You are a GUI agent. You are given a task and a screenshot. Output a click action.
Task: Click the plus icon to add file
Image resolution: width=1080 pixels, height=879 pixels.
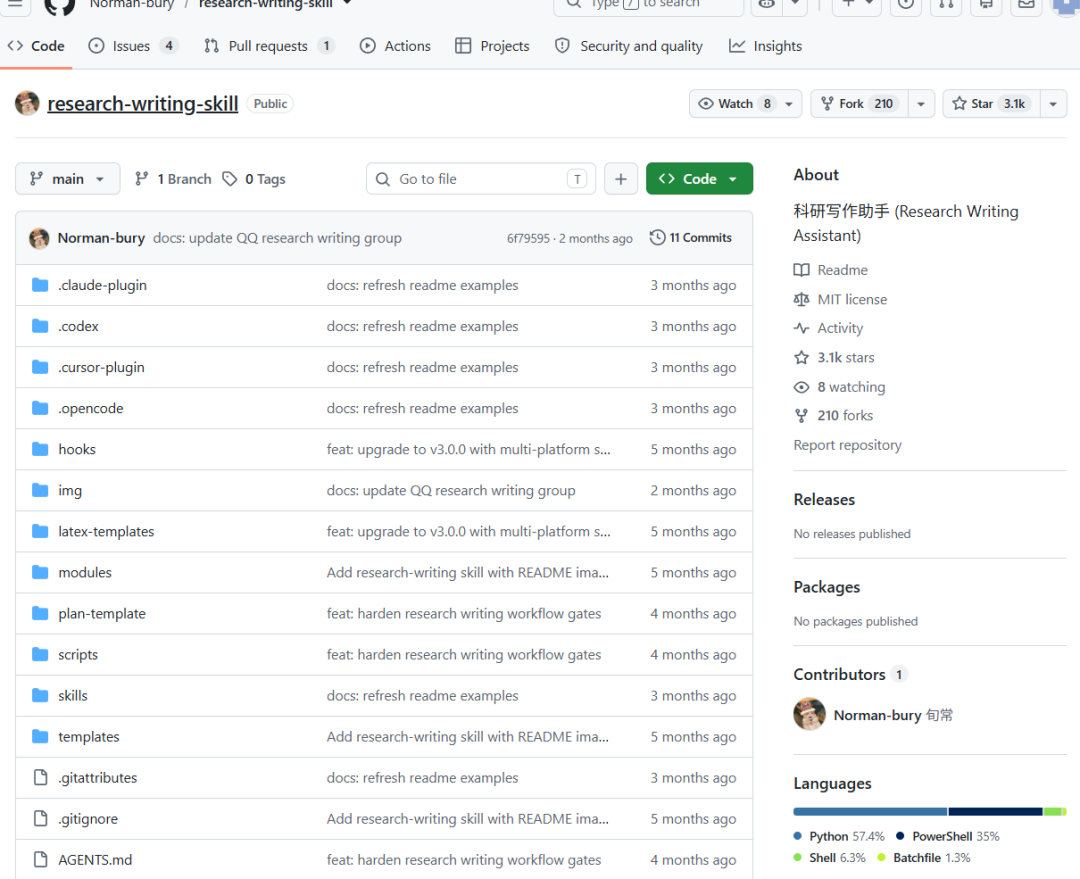point(621,179)
